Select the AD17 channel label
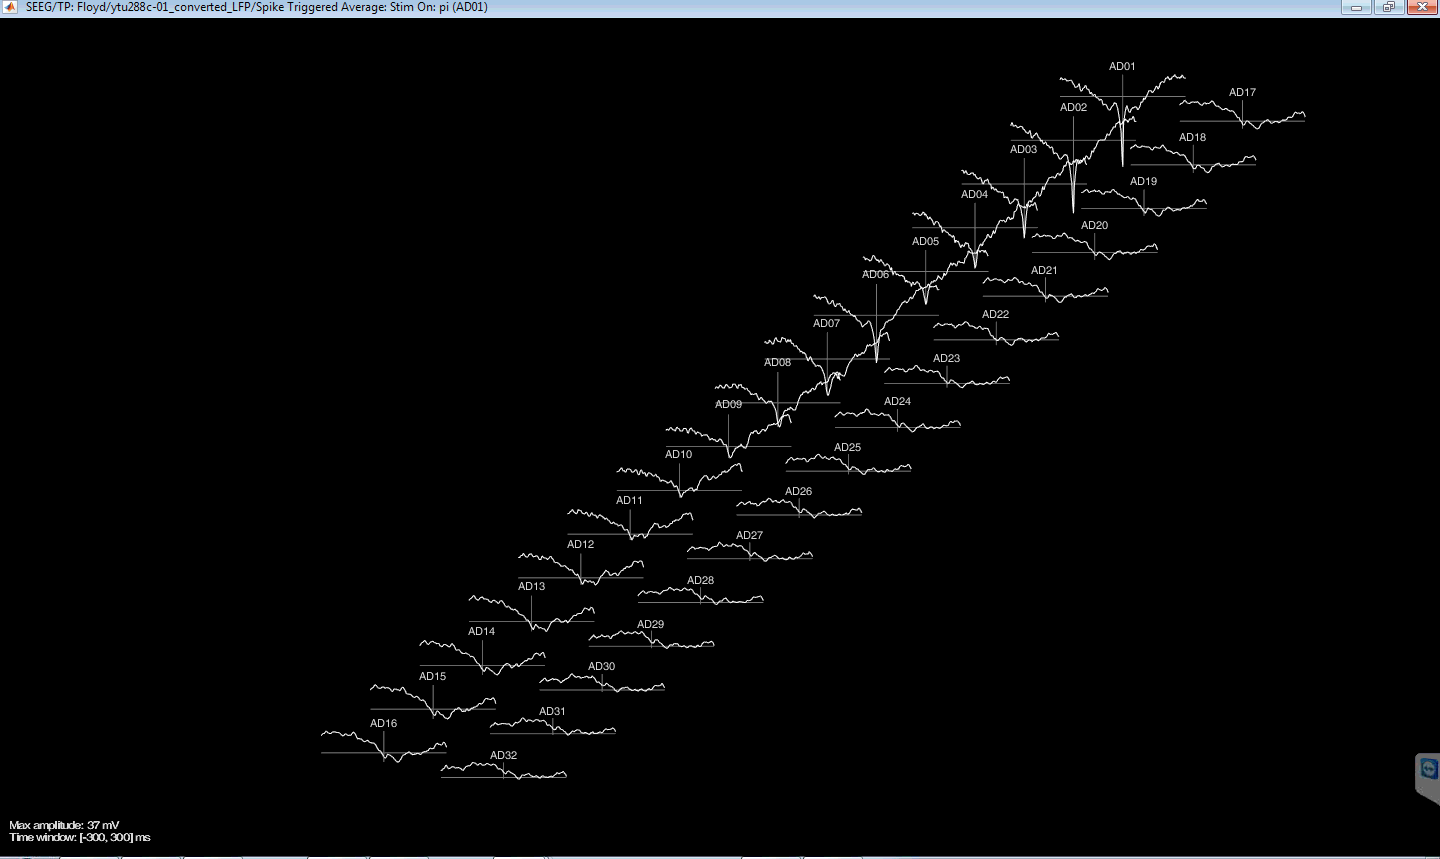Screen dimensions: 1440x859 tap(1242, 93)
